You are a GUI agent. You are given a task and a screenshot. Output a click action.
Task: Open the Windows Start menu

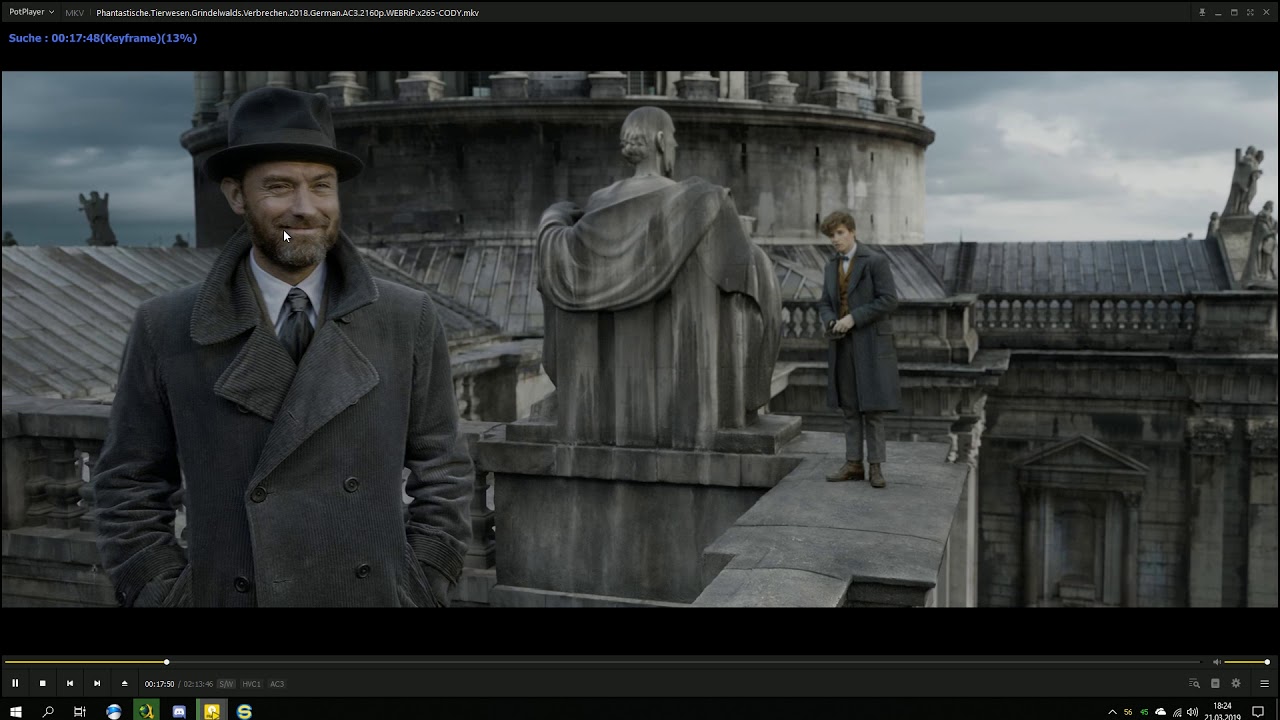click(16, 712)
